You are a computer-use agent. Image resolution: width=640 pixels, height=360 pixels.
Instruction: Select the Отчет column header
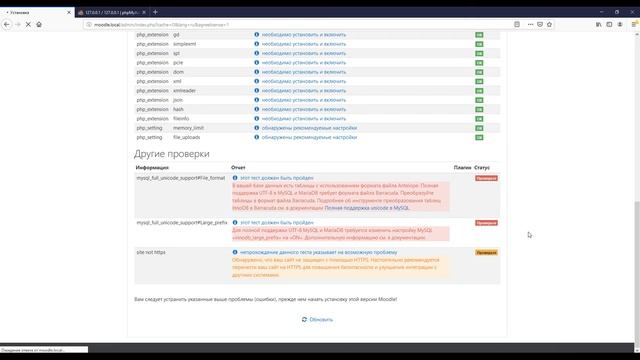[238, 168]
